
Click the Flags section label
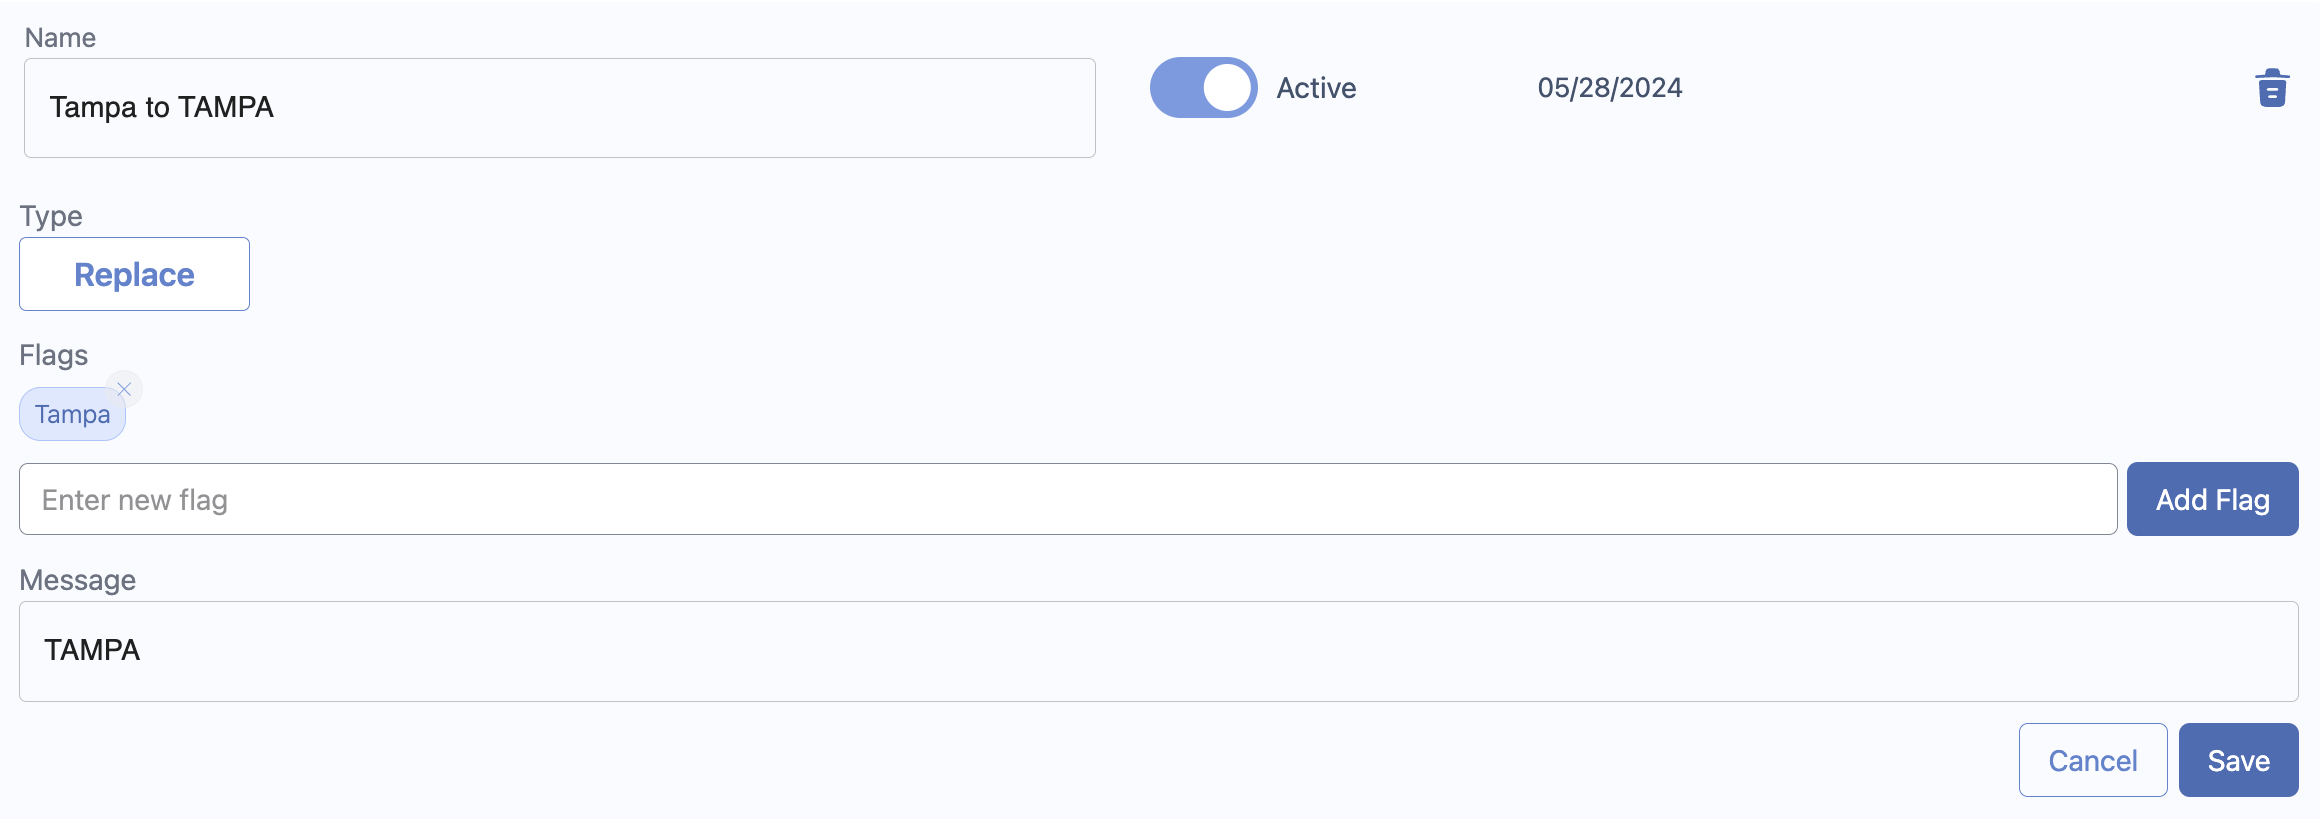tap(54, 355)
